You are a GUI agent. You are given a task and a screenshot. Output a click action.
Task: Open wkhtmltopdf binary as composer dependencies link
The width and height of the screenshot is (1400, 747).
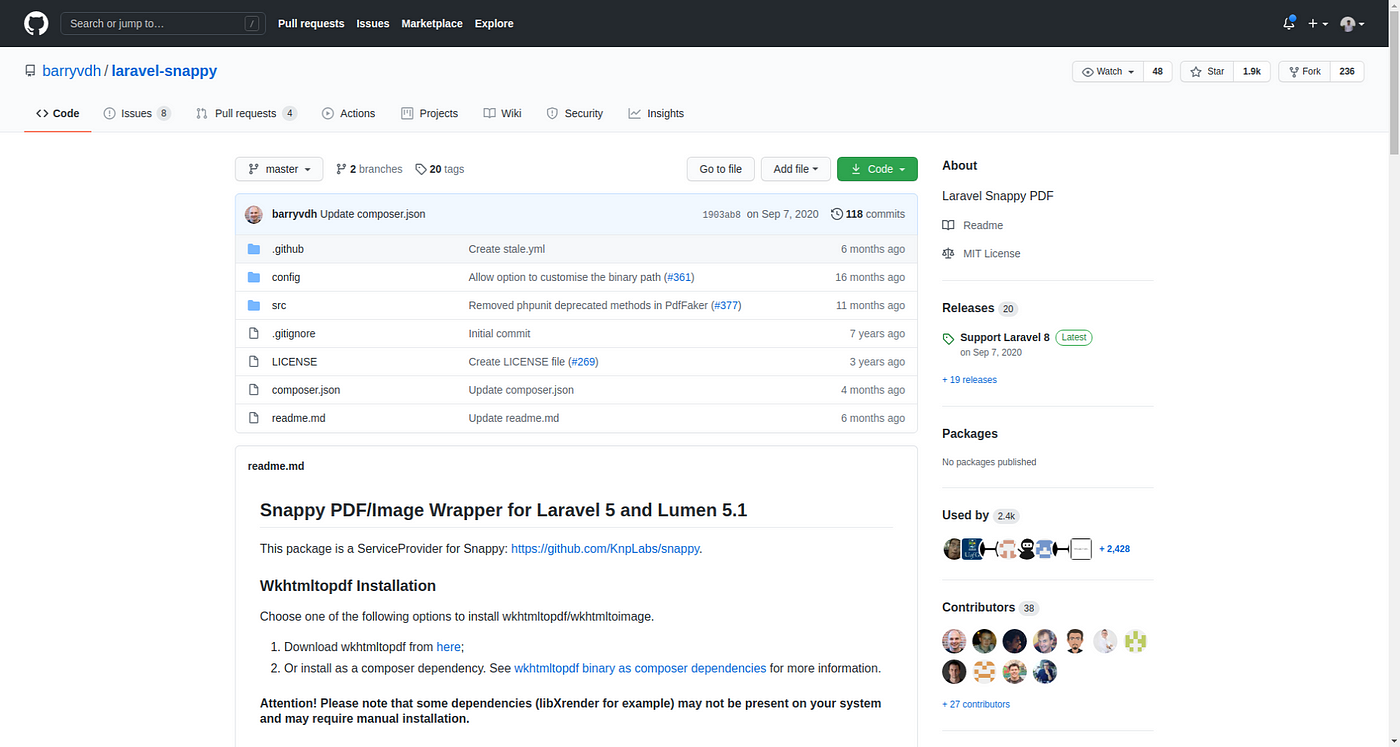pos(640,668)
